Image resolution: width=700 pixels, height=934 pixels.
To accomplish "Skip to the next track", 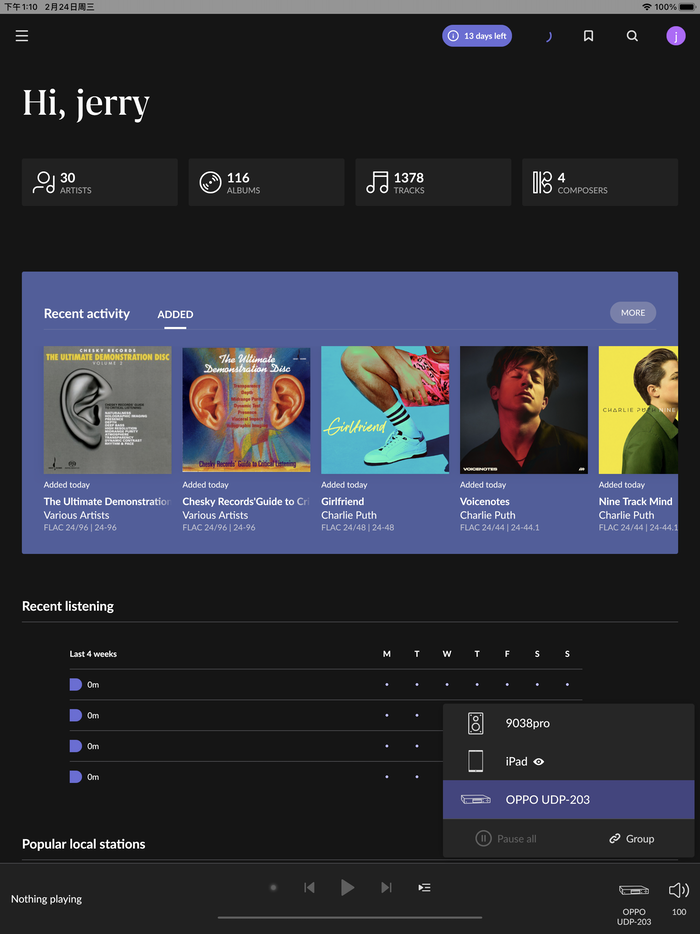I will (x=386, y=887).
